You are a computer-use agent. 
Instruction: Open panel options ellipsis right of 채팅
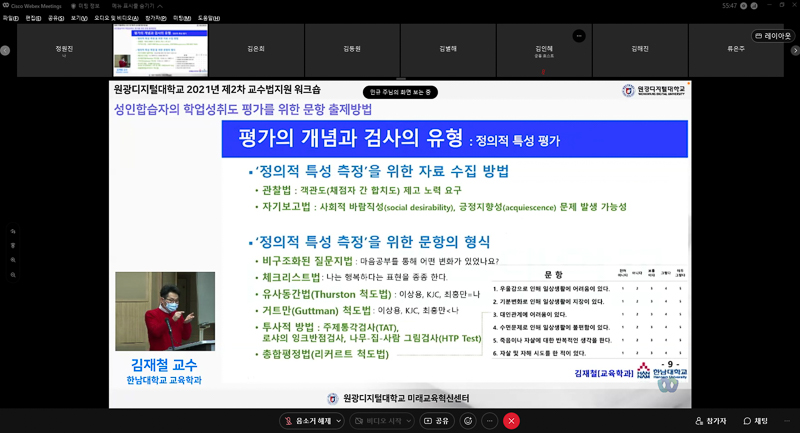point(787,421)
